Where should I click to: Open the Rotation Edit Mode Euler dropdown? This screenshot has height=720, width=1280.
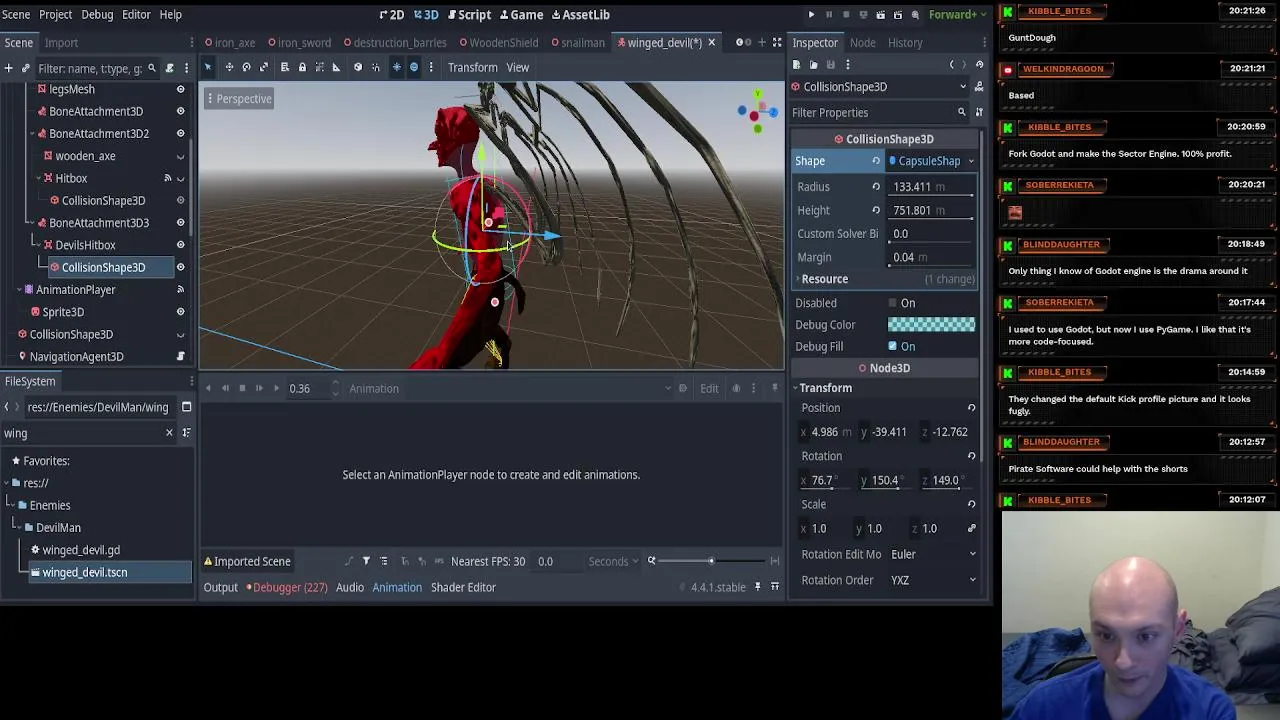click(932, 554)
